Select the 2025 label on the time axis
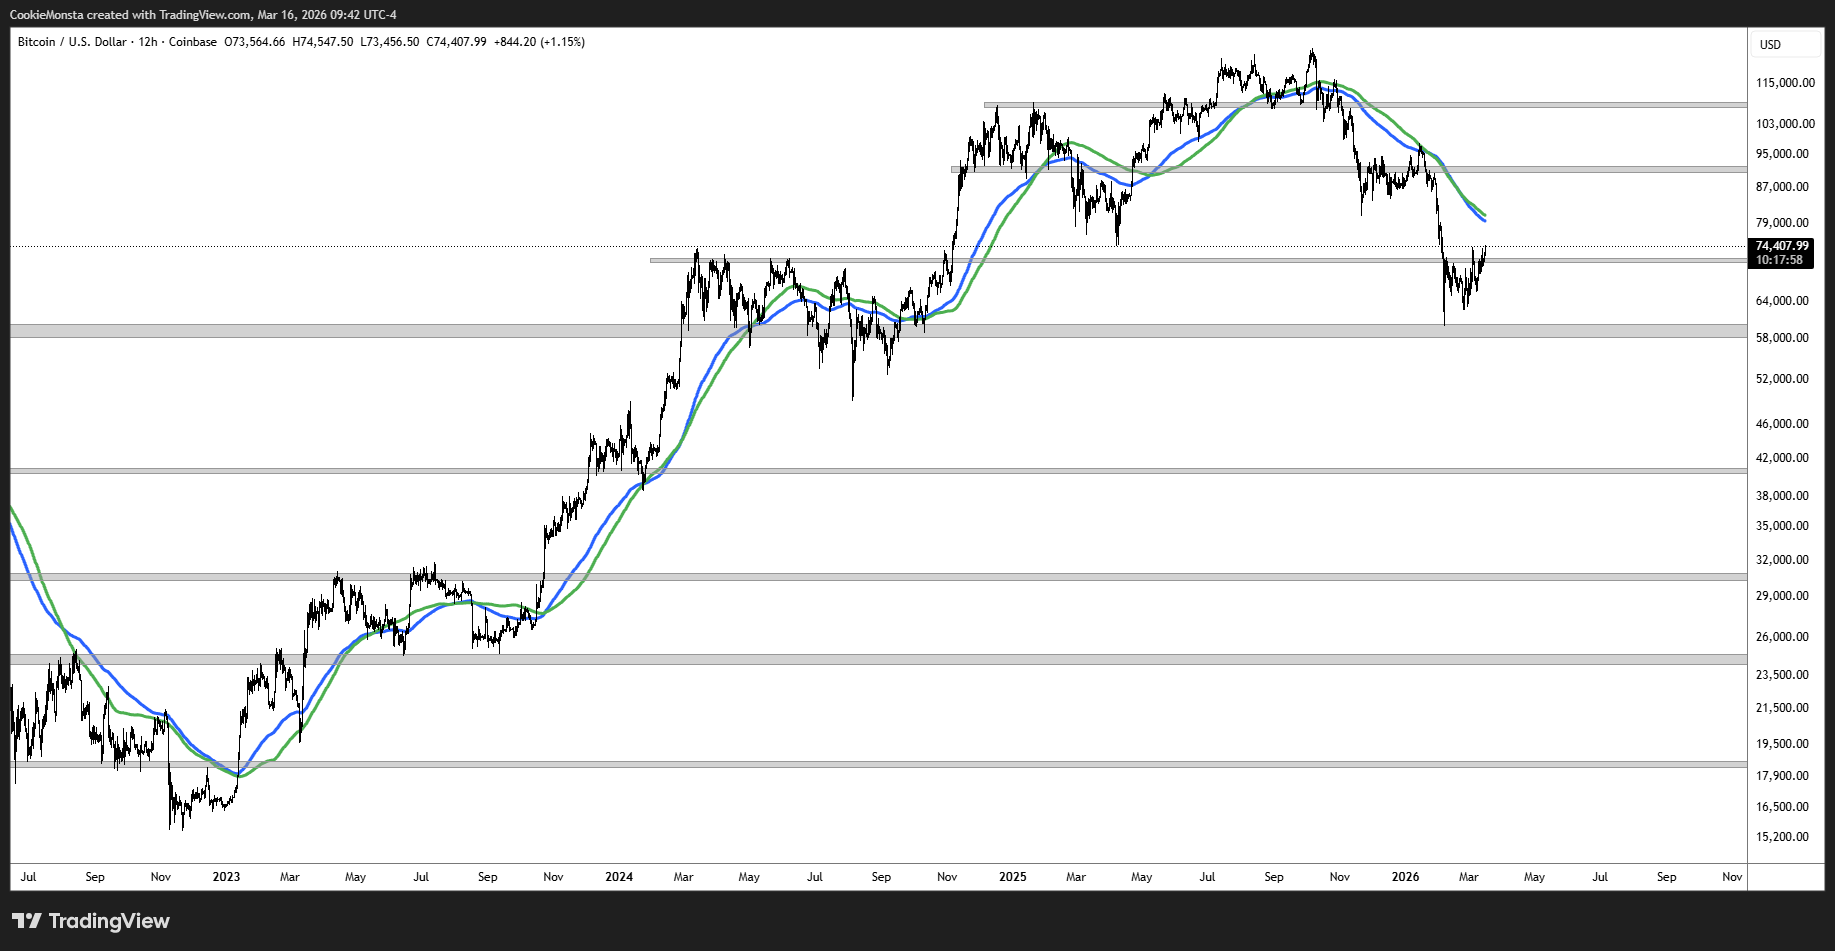 [x=1012, y=877]
